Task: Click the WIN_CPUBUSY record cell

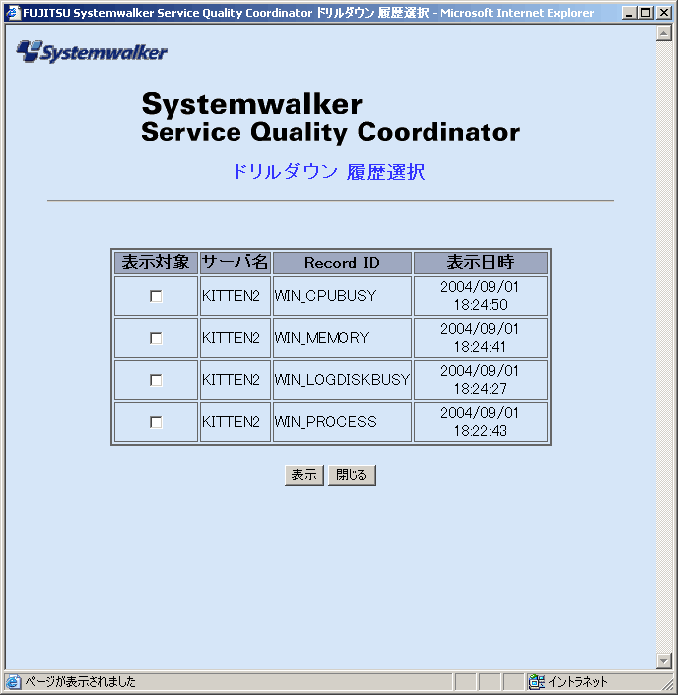Action: 342,296
